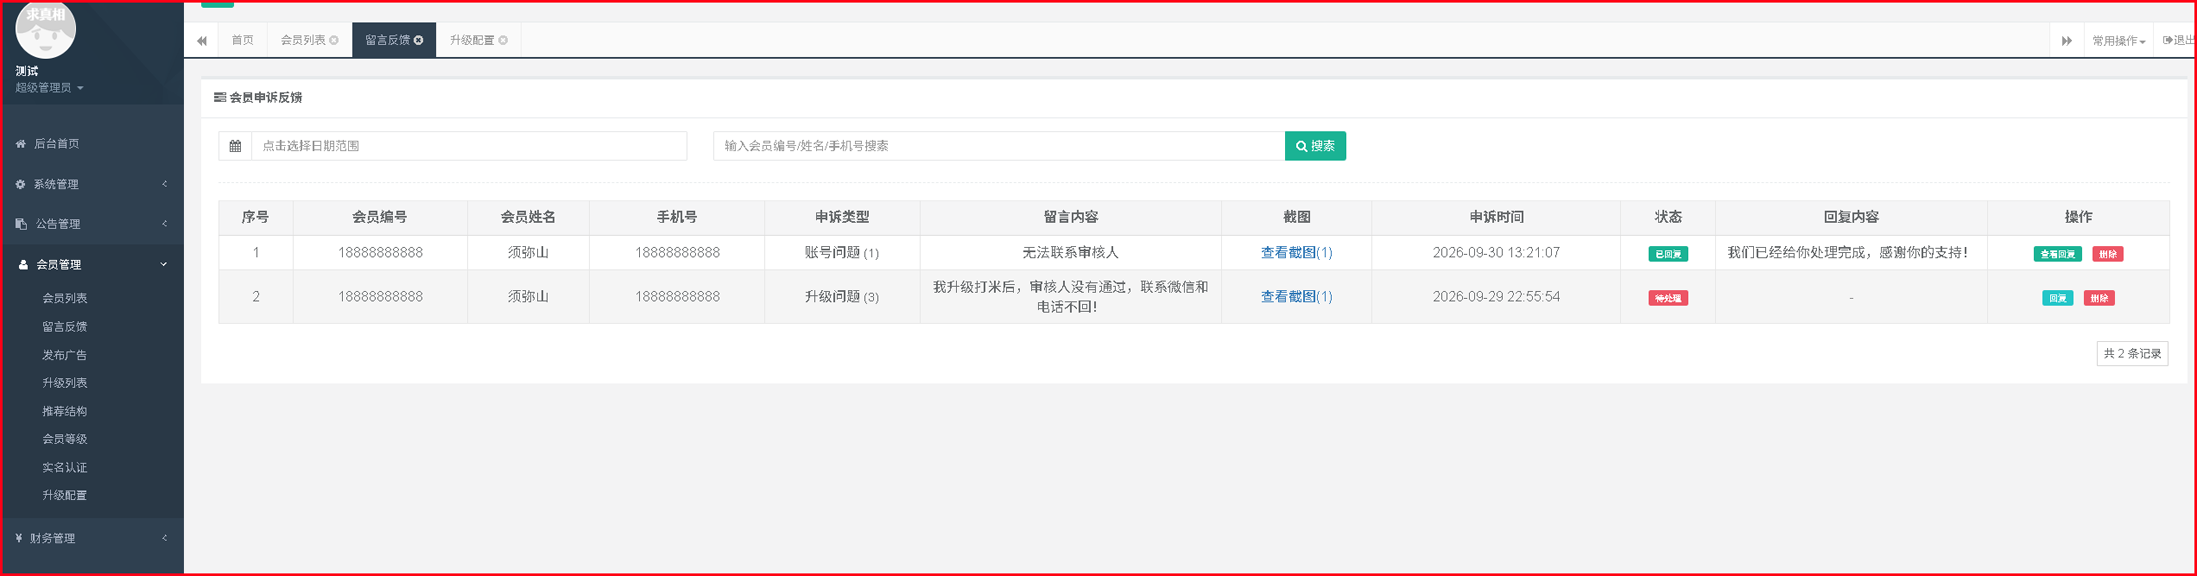Open 实名认证 in the sidebar submenu
The image size is (2197, 576).
tap(64, 468)
